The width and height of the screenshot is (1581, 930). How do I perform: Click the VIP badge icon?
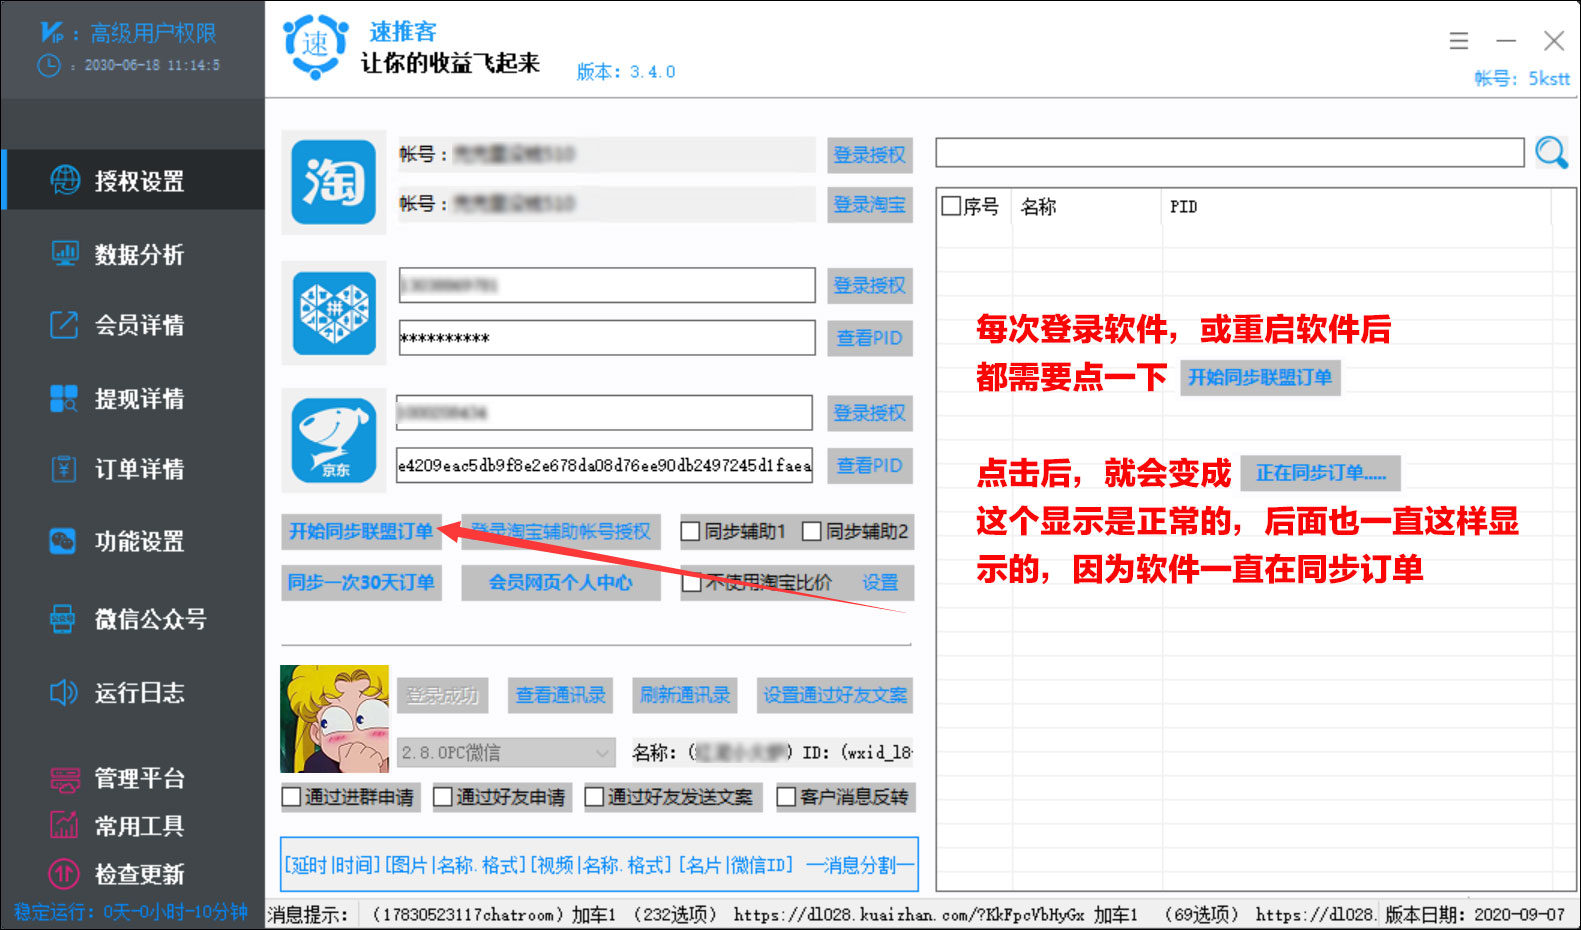click(x=51, y=33)
